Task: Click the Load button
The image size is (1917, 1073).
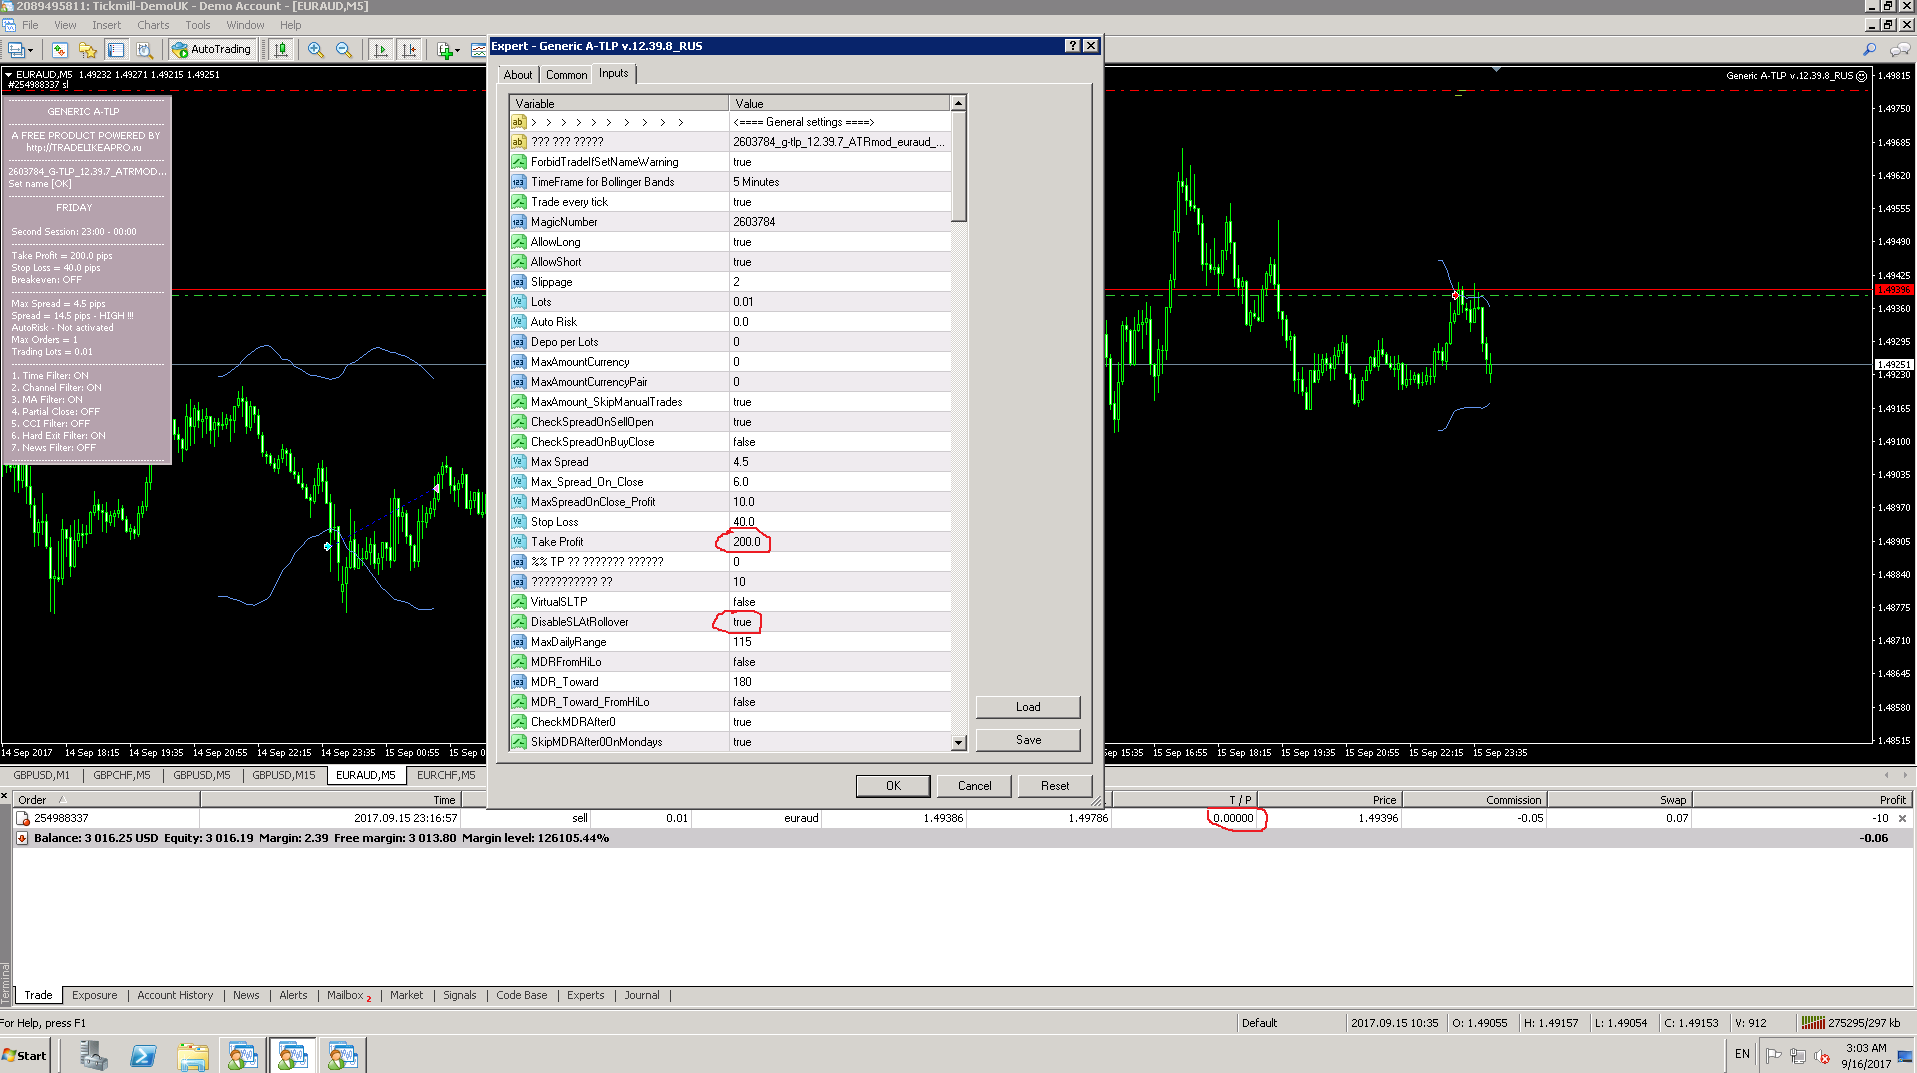Action: click(x=1028, y=707)
